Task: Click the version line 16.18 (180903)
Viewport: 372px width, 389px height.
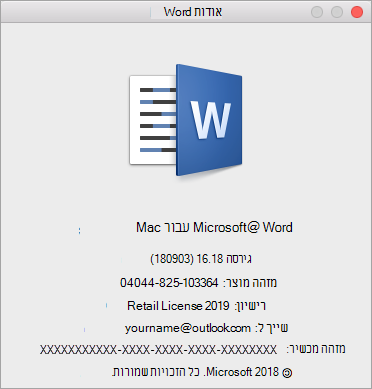Action: click(x=201, y=259)
